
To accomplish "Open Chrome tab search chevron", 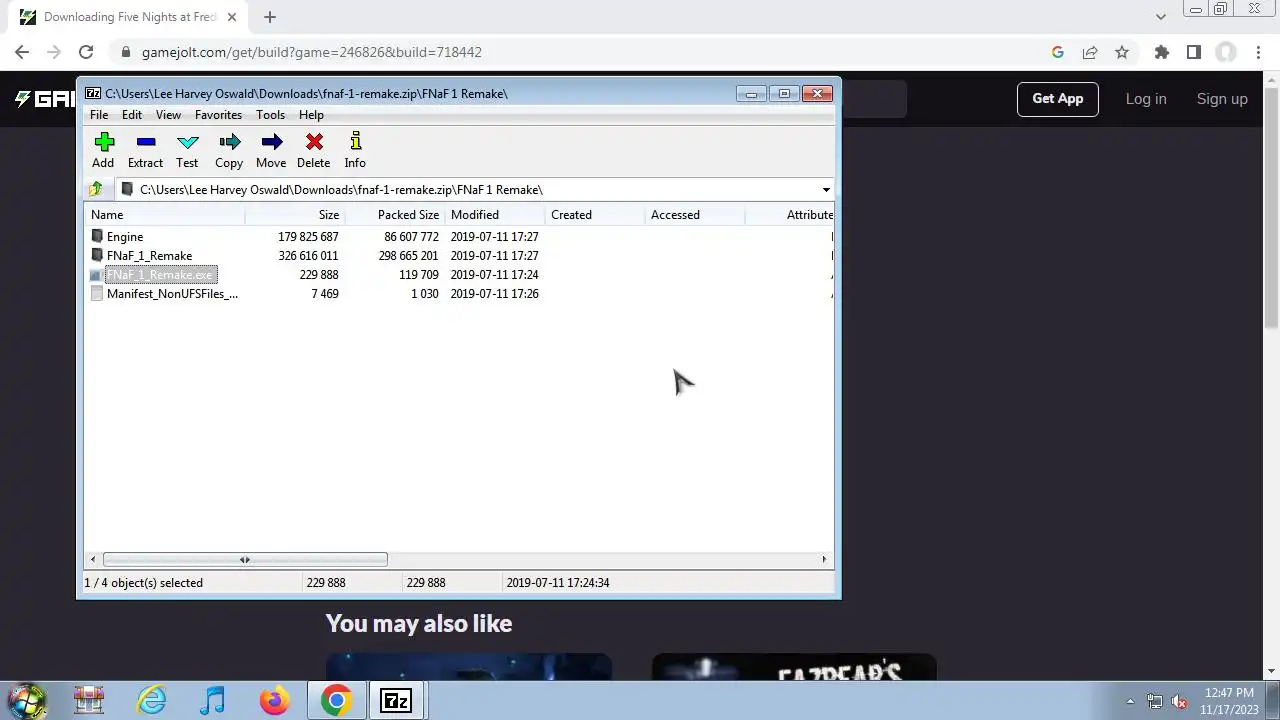I will tap(1161, 17).
